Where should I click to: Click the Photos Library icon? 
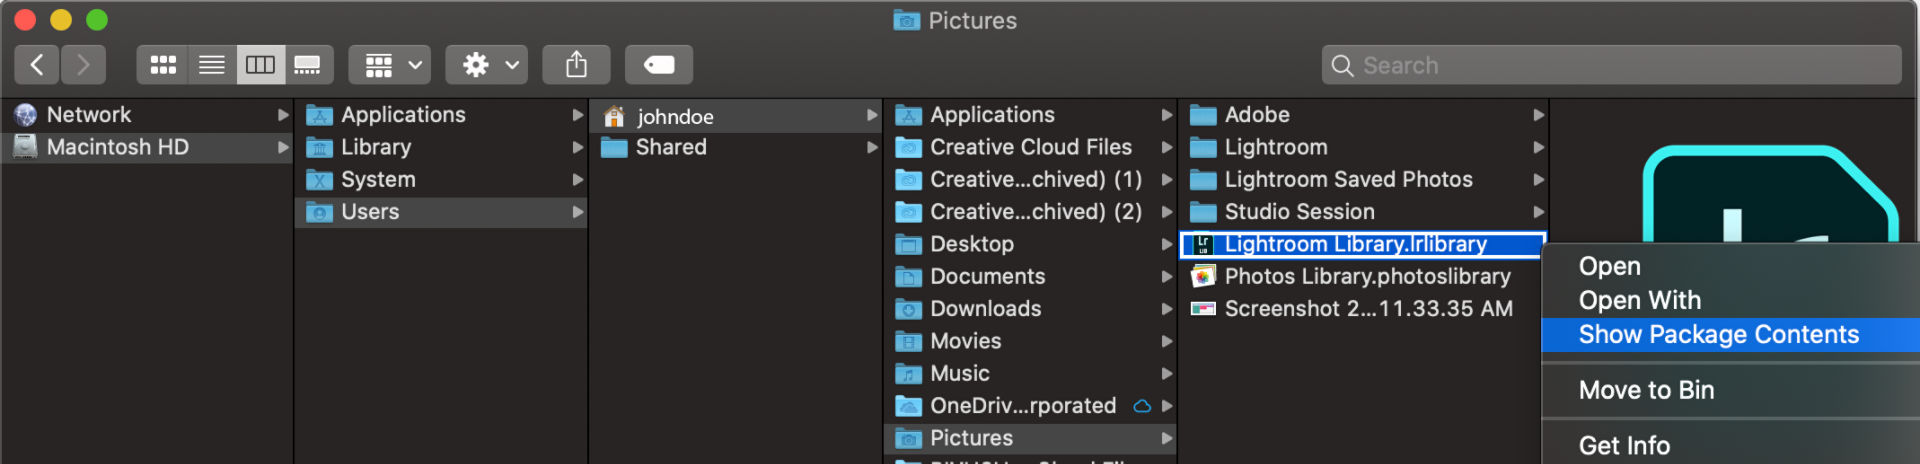[1203, 276]
